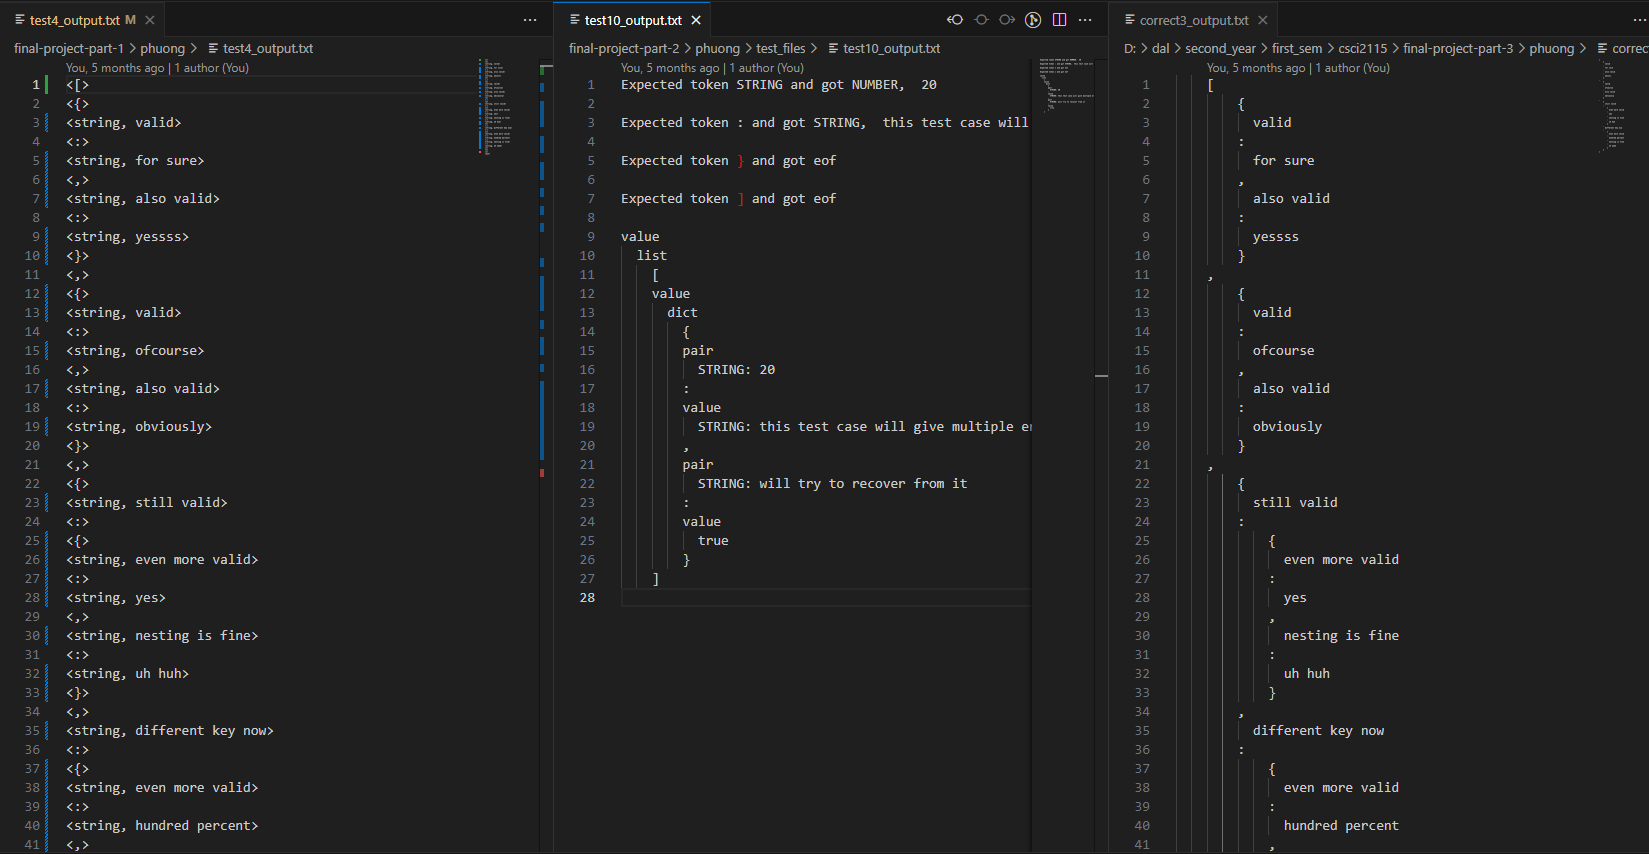Click the blame codelens in test10_output.txt

click(712, 68)
